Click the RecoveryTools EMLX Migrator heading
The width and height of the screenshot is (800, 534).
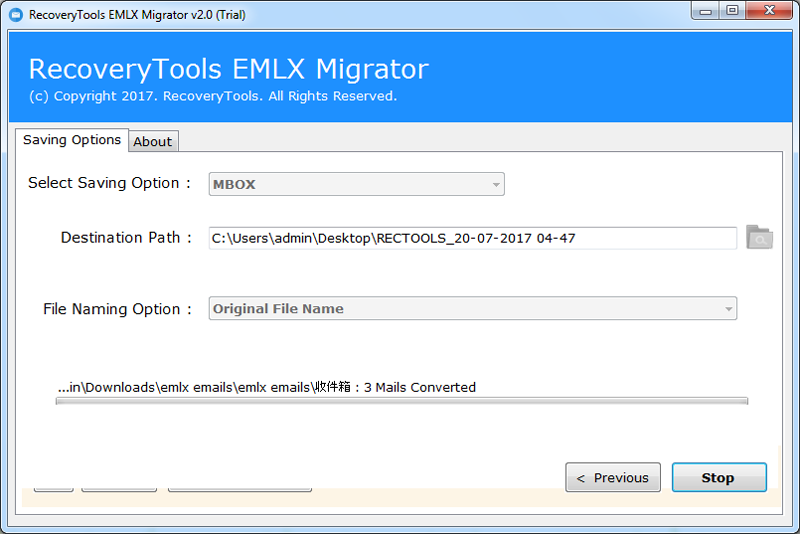point(229,69)
